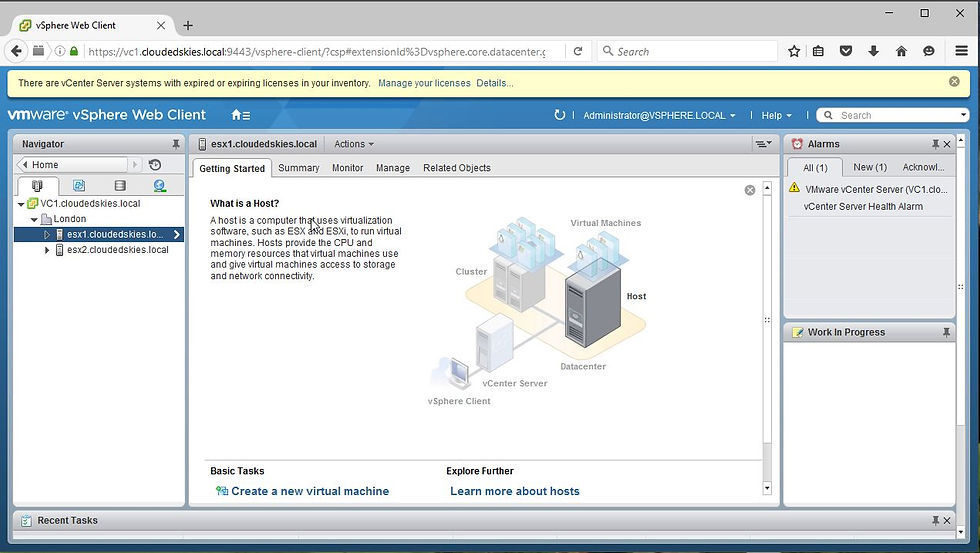
Task: Open the browser hamburger menu
Action: [x=962, y=51]
